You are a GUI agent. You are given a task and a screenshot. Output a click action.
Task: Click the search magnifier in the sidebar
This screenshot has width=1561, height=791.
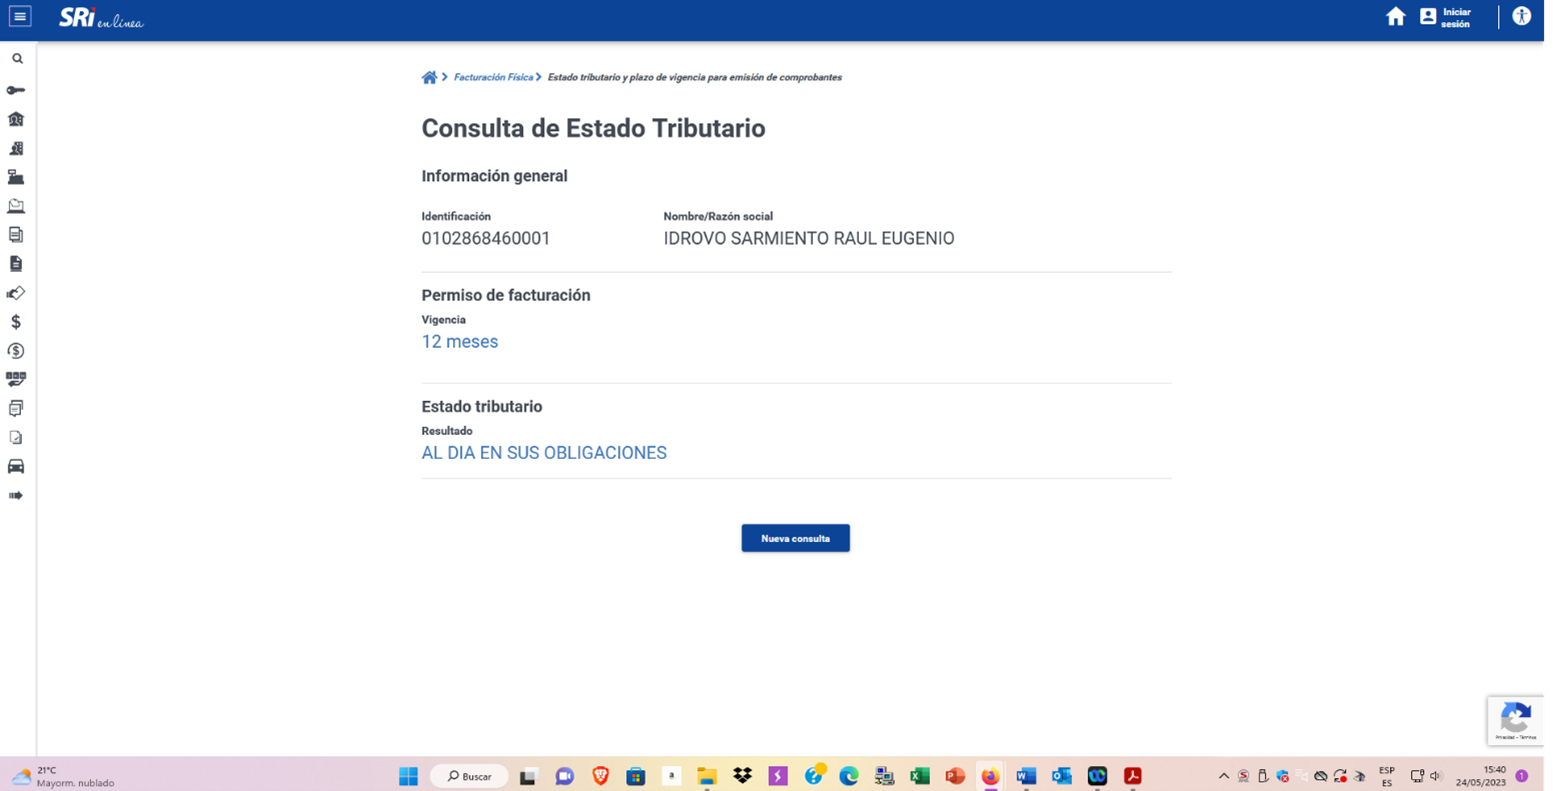click(x=17, y=59)
